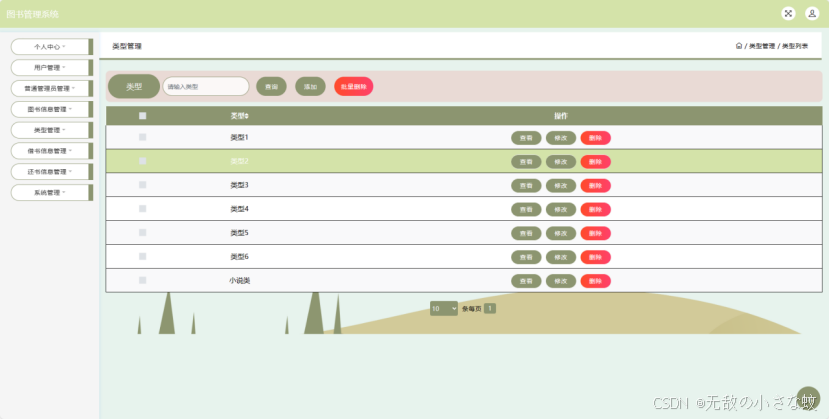Click 删除 for 类型3 row

point(596,185)
